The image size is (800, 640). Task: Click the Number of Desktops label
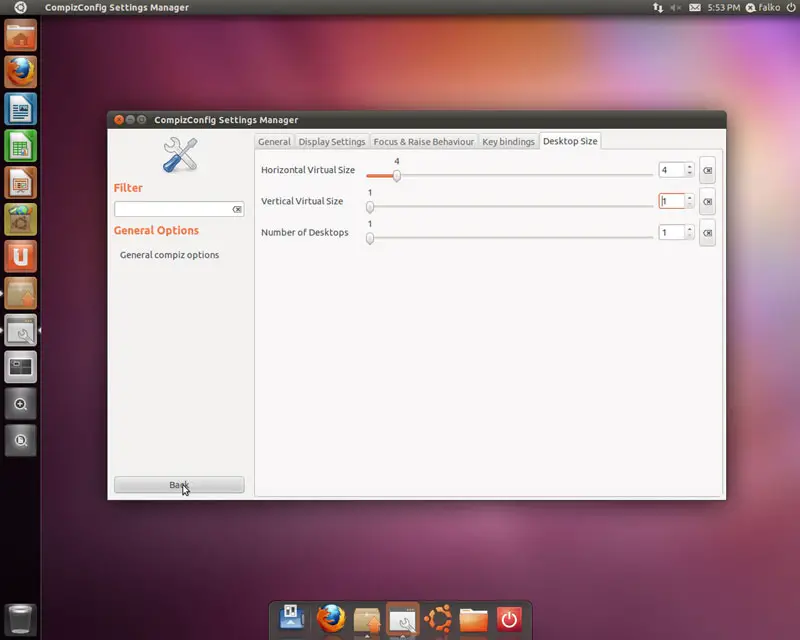[305, 232]
